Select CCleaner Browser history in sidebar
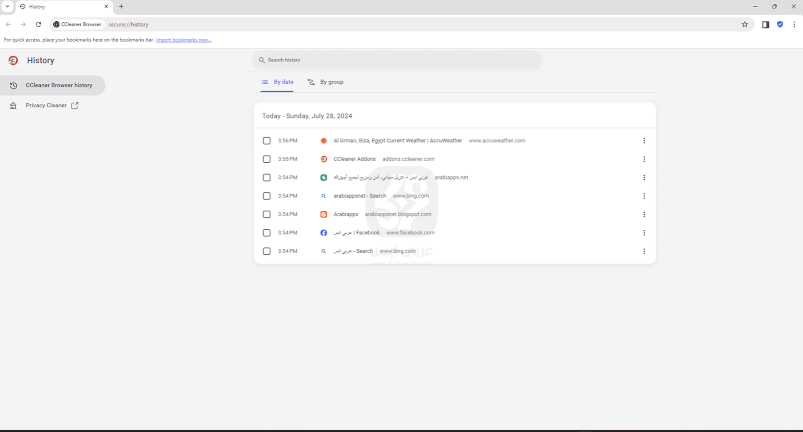Screen dimensions: 803x432 point(52,85)
